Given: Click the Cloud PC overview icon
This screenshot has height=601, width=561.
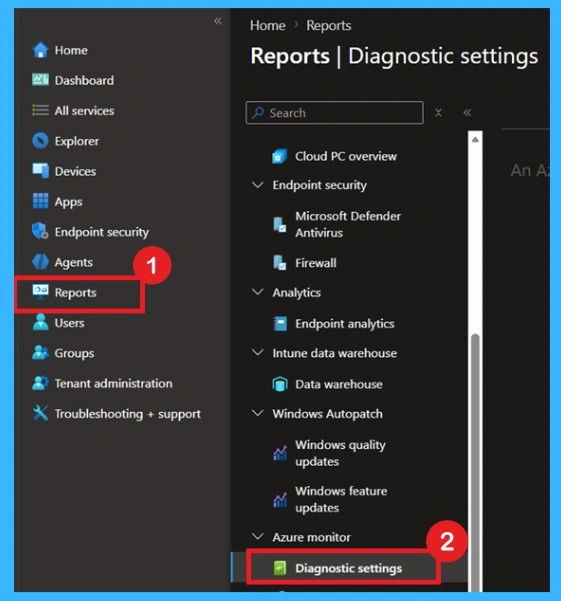Looking at the screenshot, I should (280, 156).
